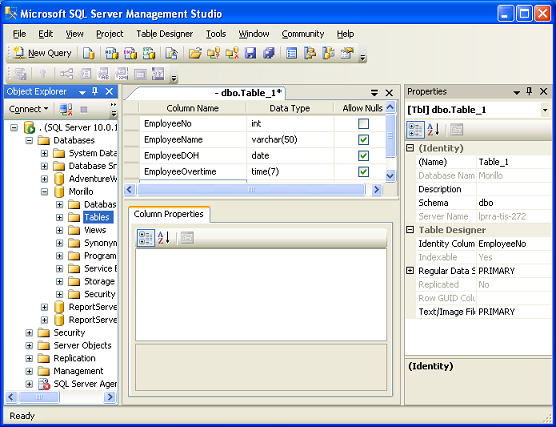
Task: Click the Analysis Services MDX Query icon
Action: point(112,53)
